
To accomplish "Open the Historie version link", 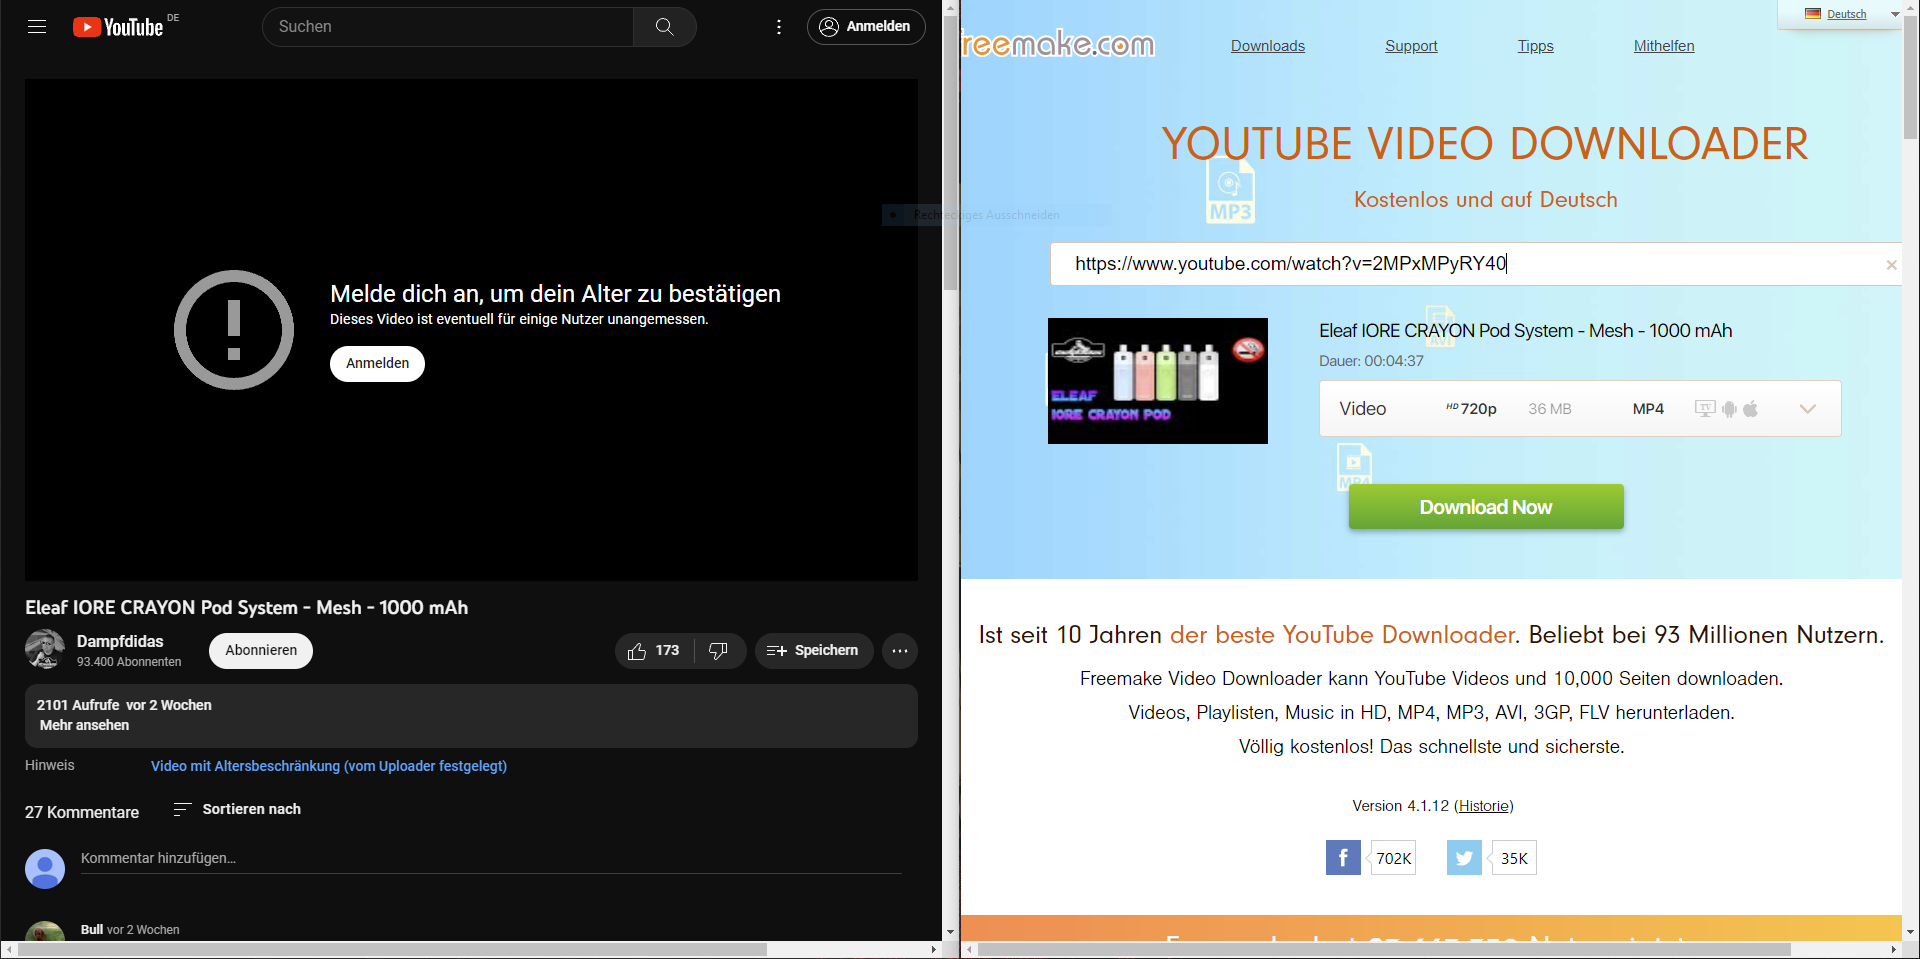I will coord(1483,806).
